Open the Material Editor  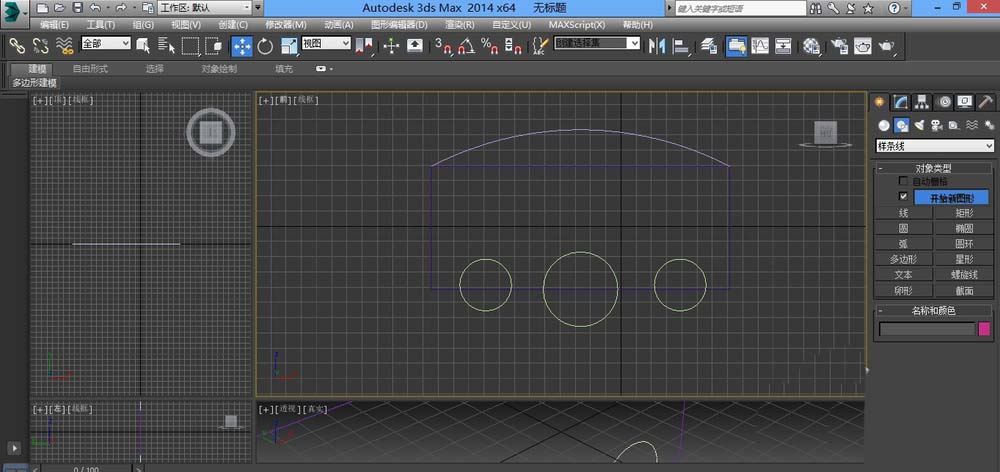(811, 46)
